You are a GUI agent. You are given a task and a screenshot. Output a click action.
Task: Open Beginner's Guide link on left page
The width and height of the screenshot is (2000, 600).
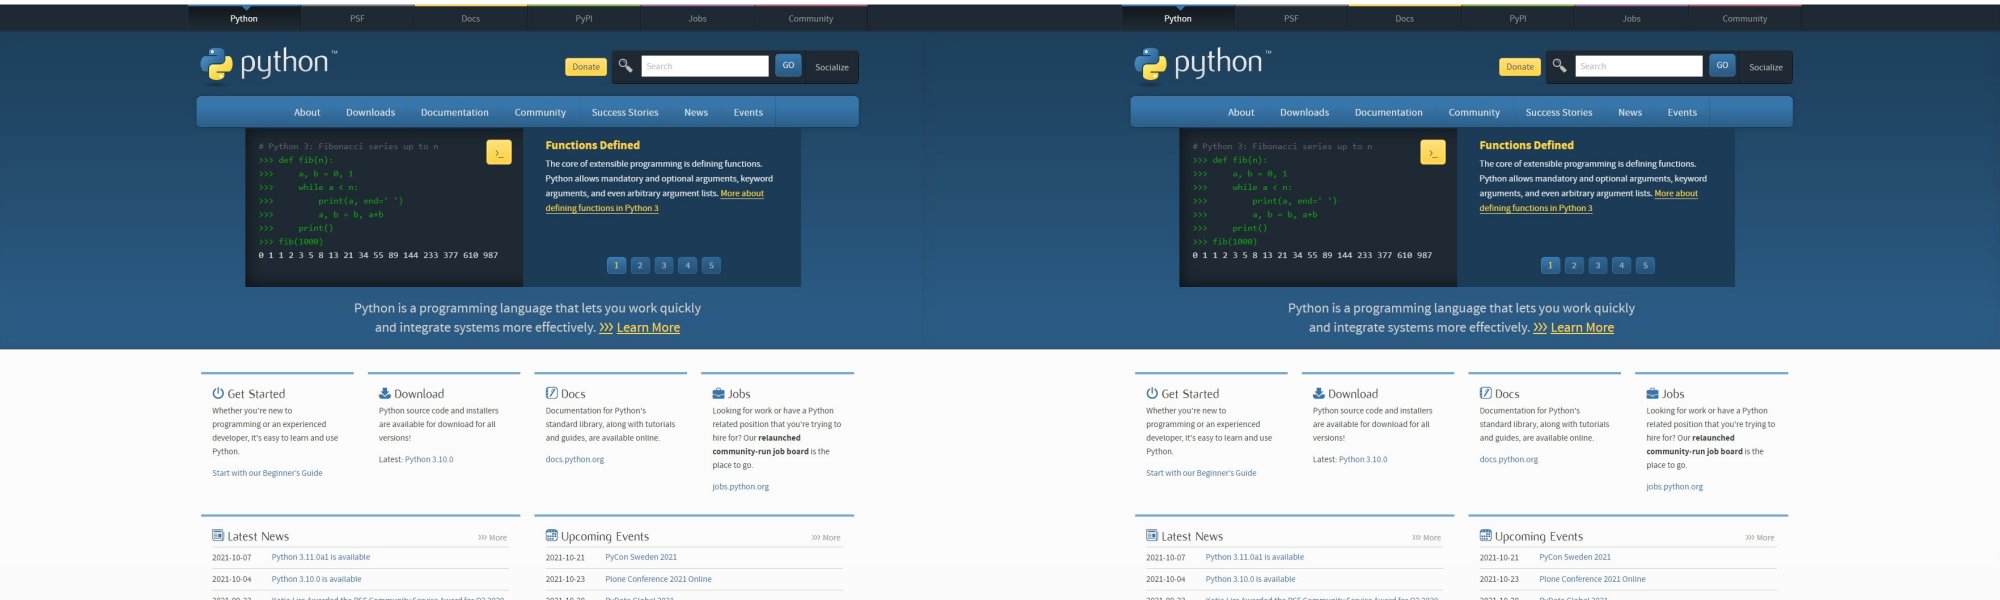267,473
